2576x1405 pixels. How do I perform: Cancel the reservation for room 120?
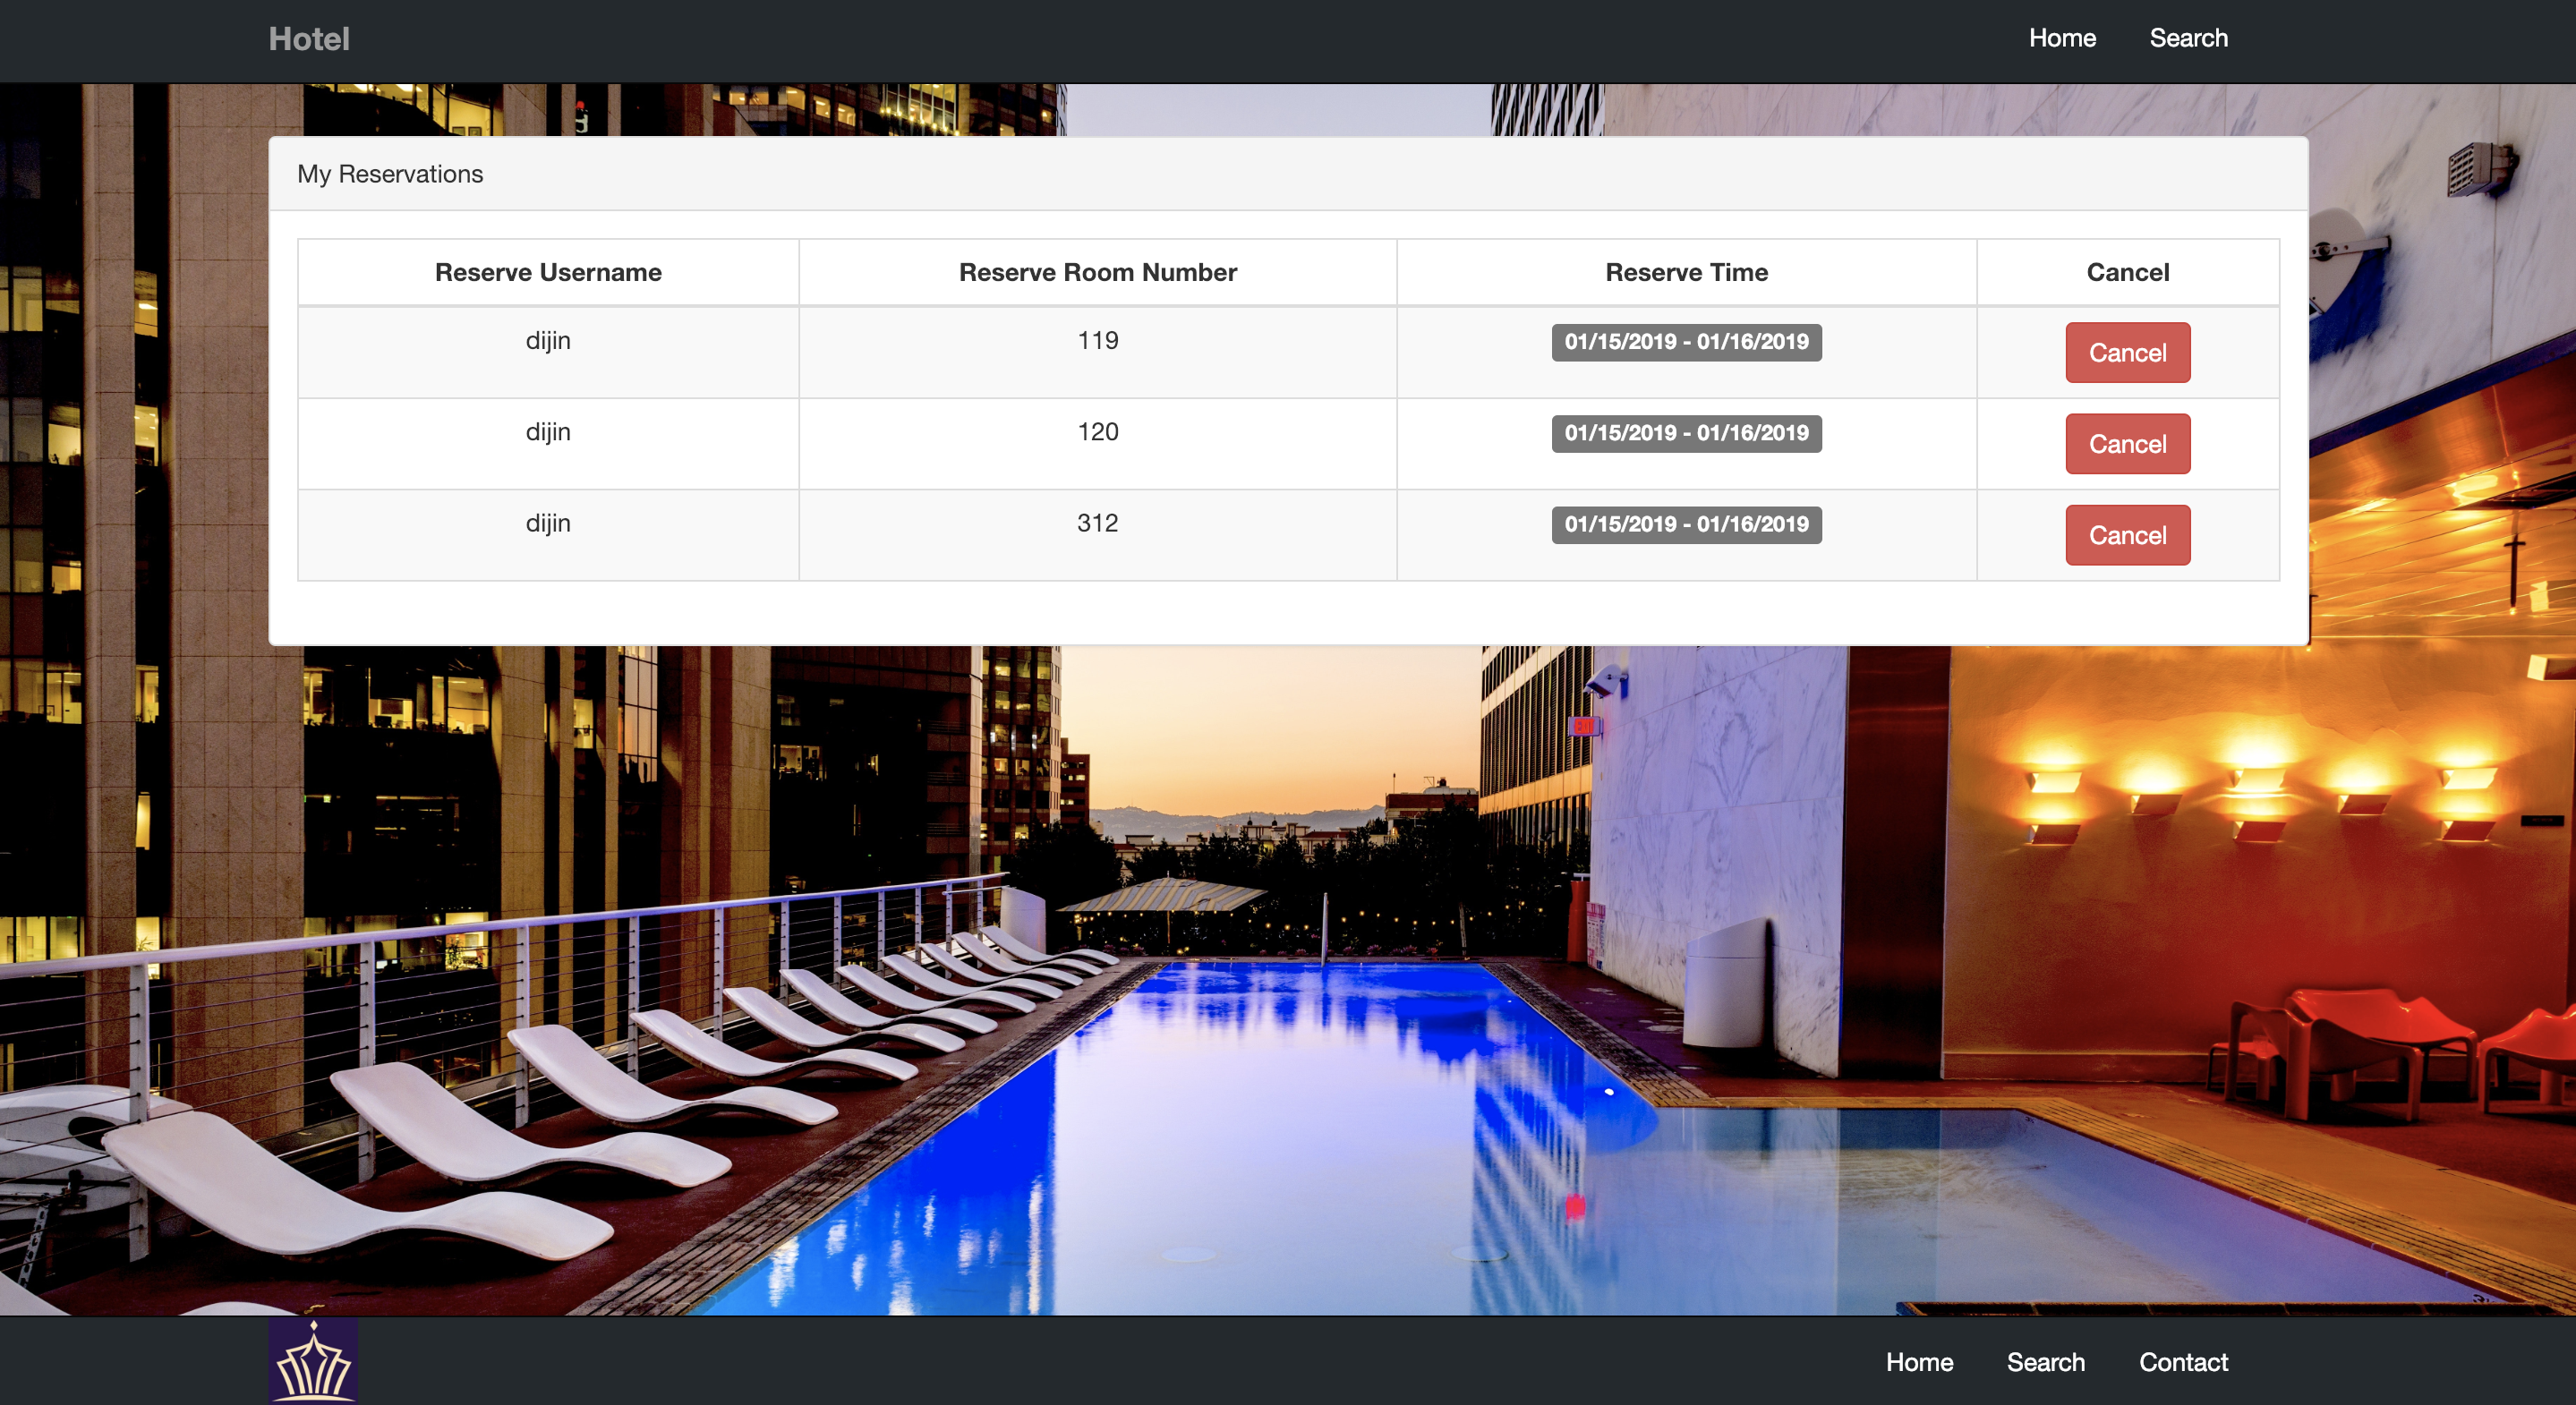tap(2127, 444)
